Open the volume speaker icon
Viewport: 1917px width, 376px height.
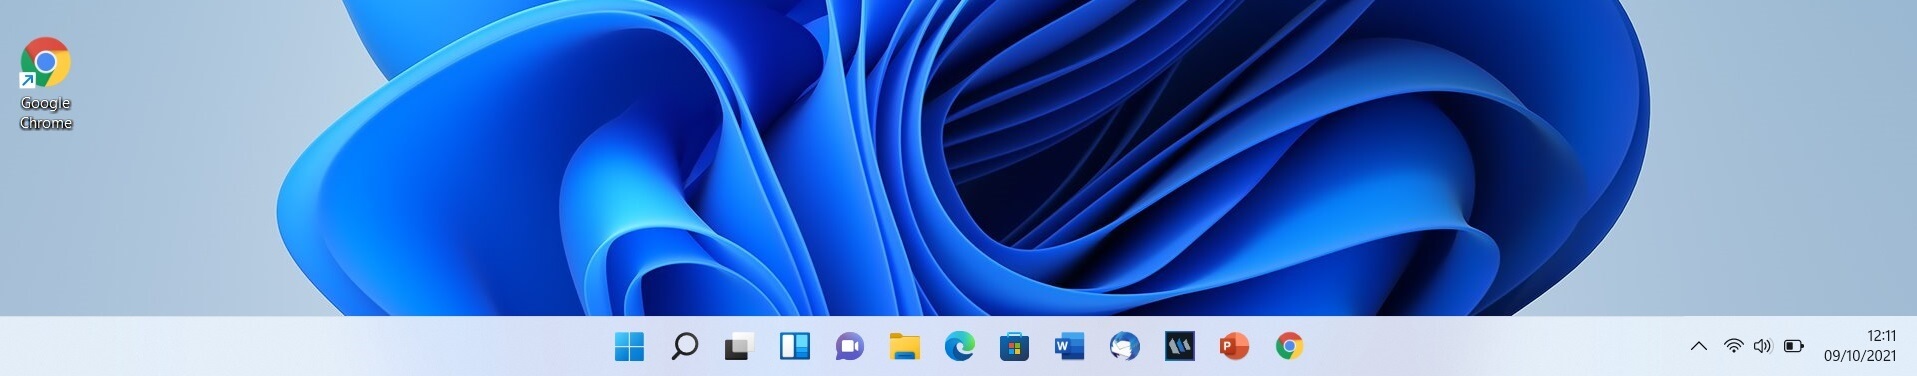click(x=1762, y=346)
